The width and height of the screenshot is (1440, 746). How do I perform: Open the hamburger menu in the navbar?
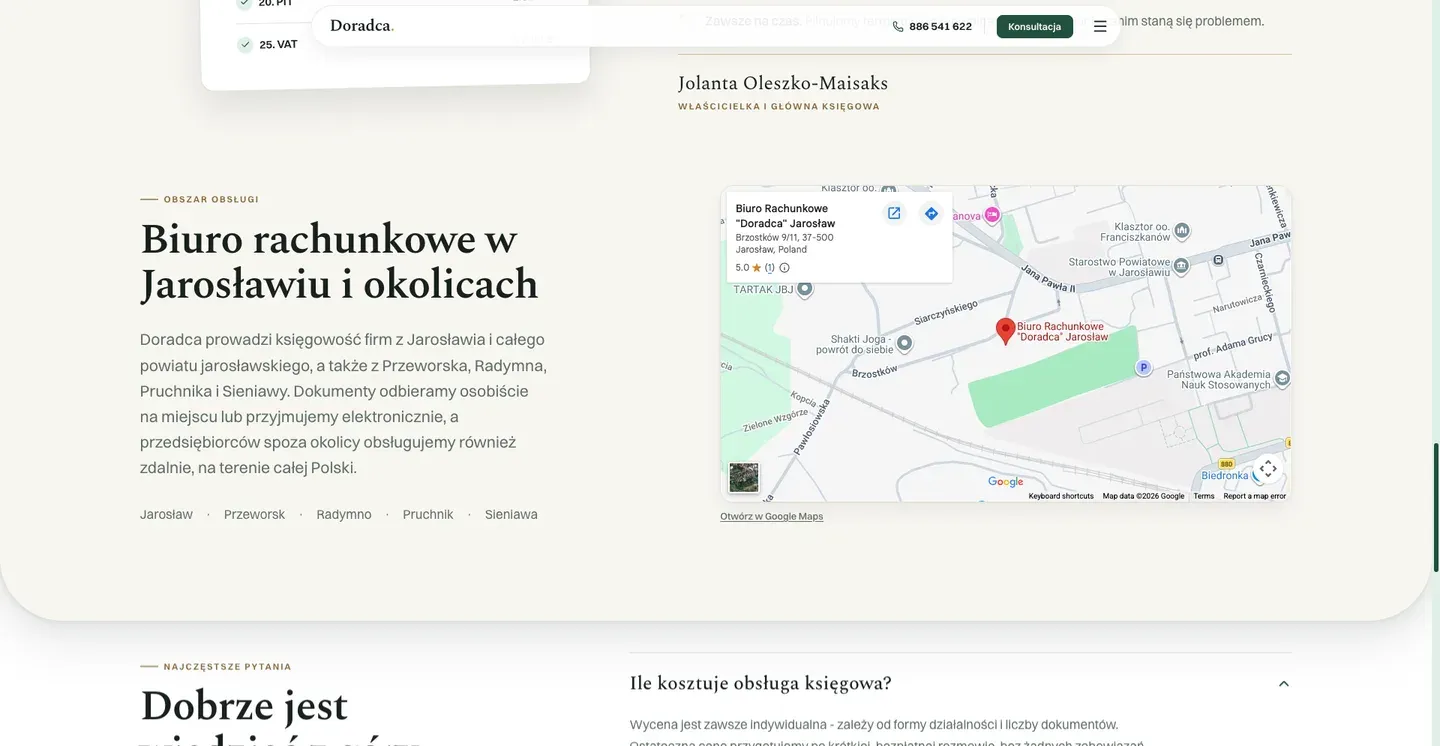(1100, 26)
